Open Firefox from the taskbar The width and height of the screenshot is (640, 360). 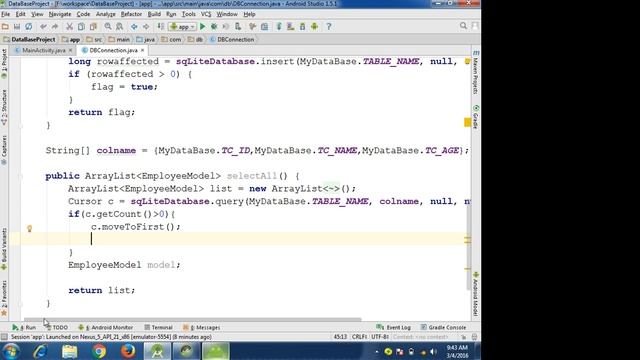click(x=128, y=351)
